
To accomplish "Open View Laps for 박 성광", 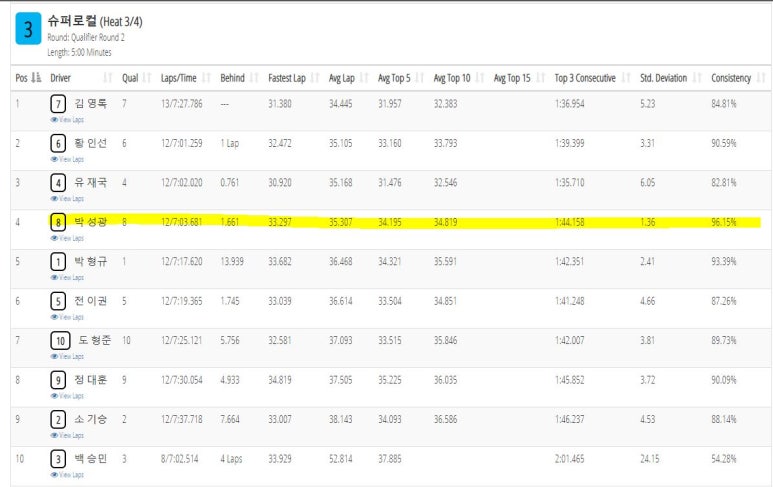I will tap(67, 238).
